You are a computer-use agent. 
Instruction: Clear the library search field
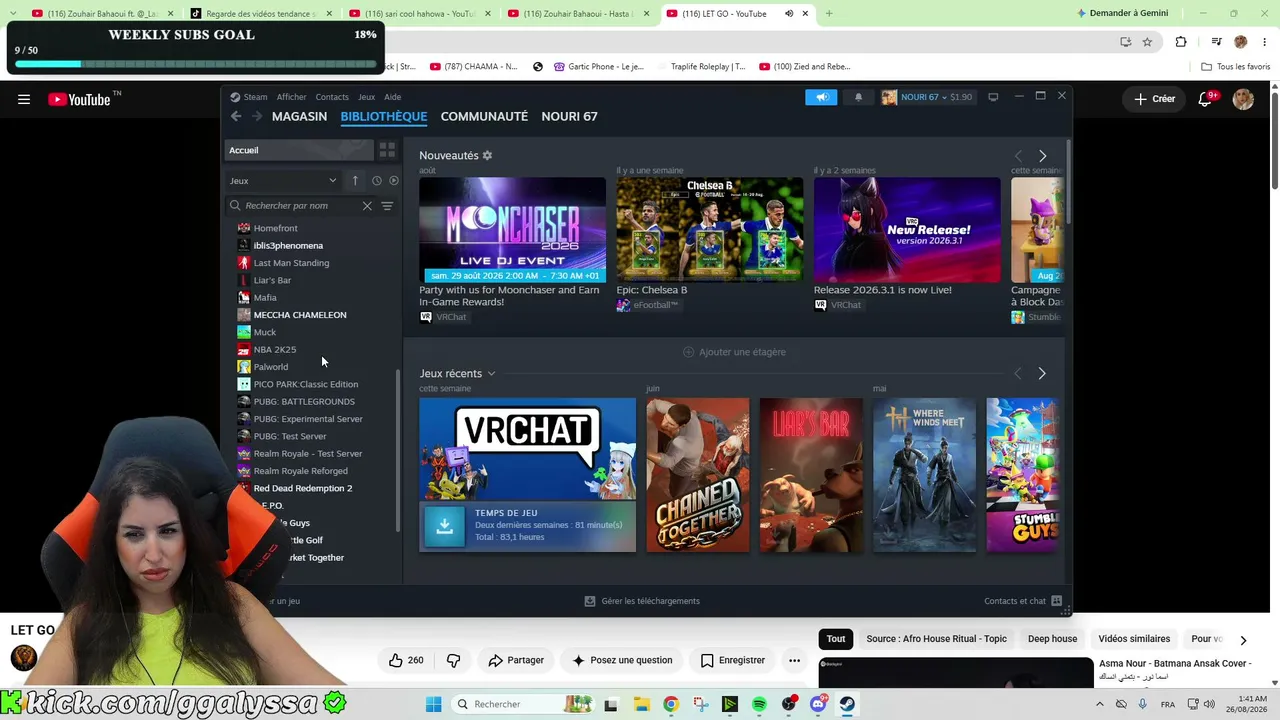click(367, 206)
